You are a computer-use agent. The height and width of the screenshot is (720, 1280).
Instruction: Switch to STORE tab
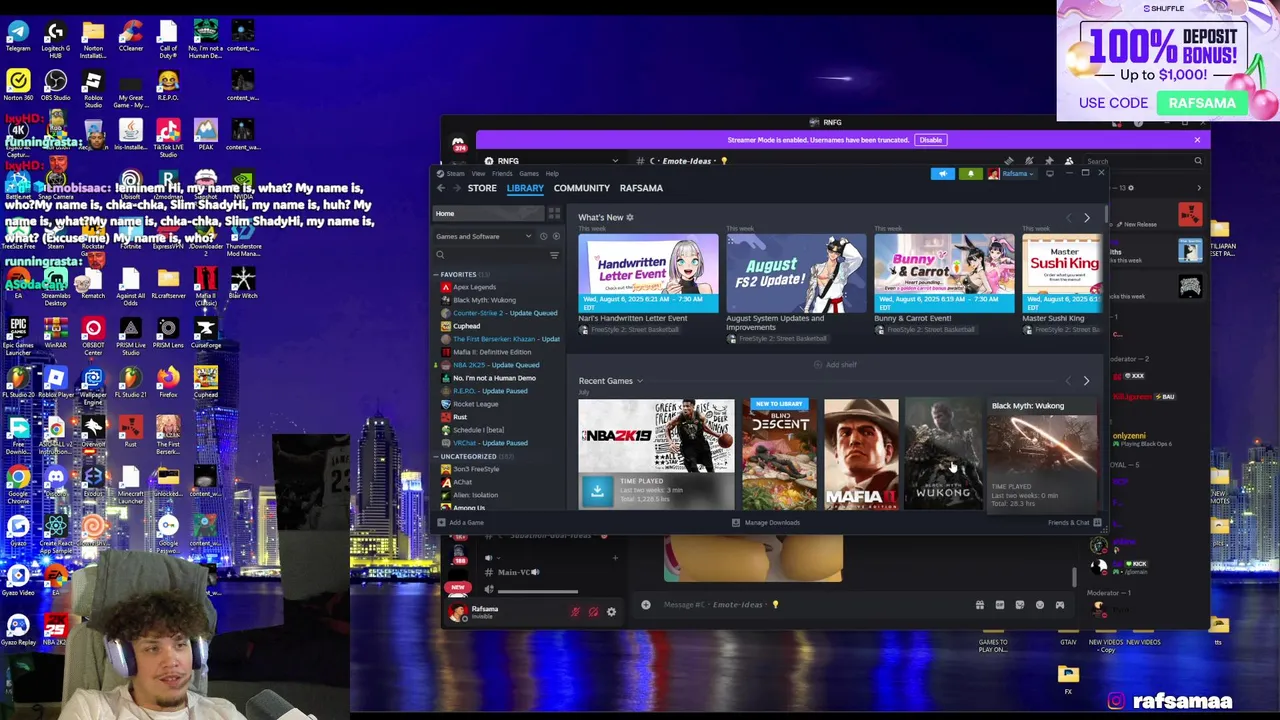coord(482,188)
